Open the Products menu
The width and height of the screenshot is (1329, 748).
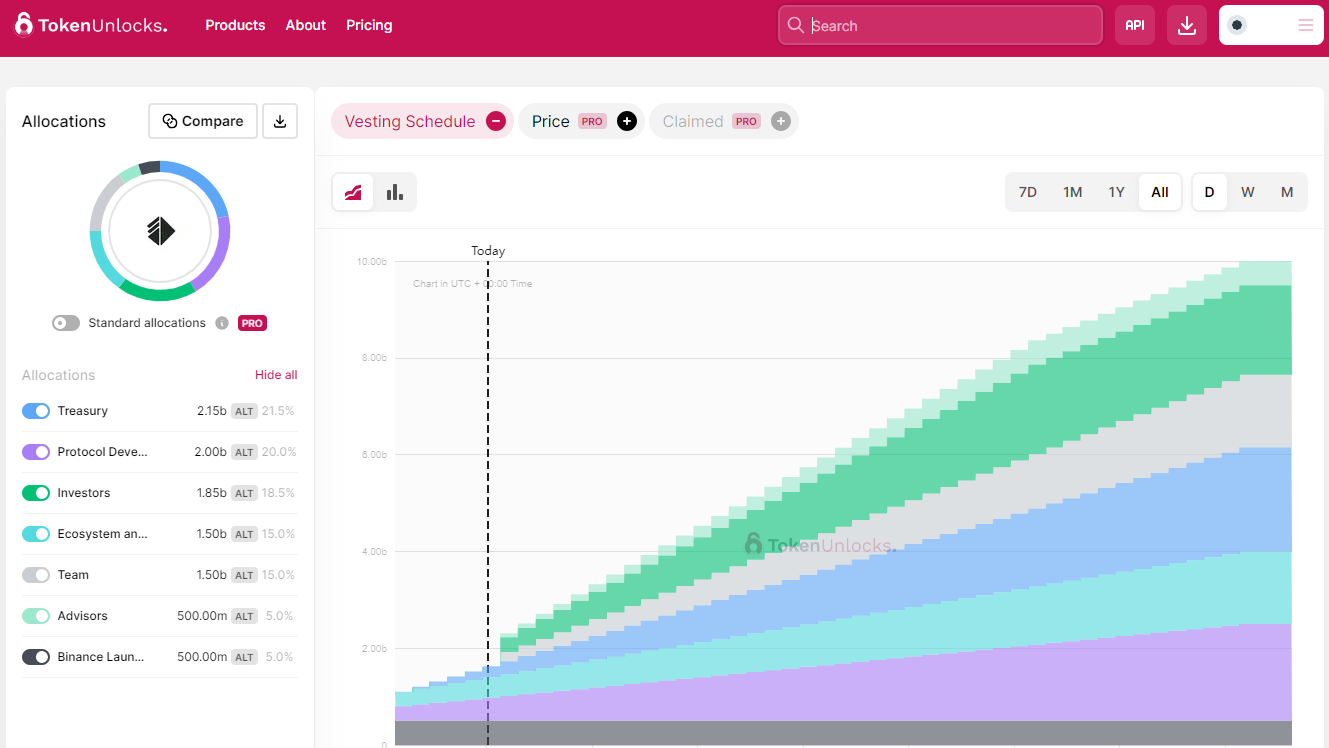click(x=235, y=25)
